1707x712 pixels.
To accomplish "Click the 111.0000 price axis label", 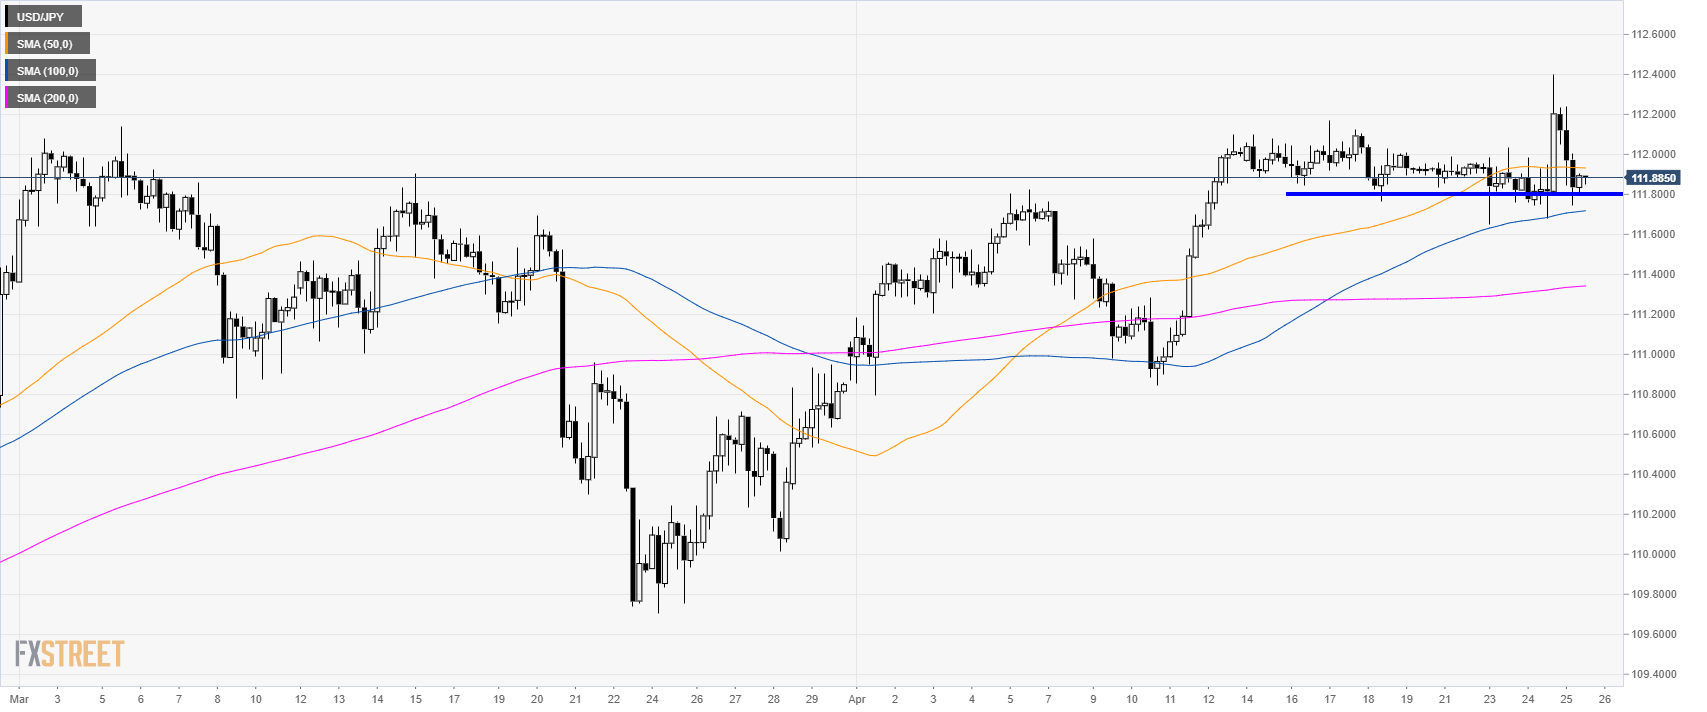I will click(1653, 354).
